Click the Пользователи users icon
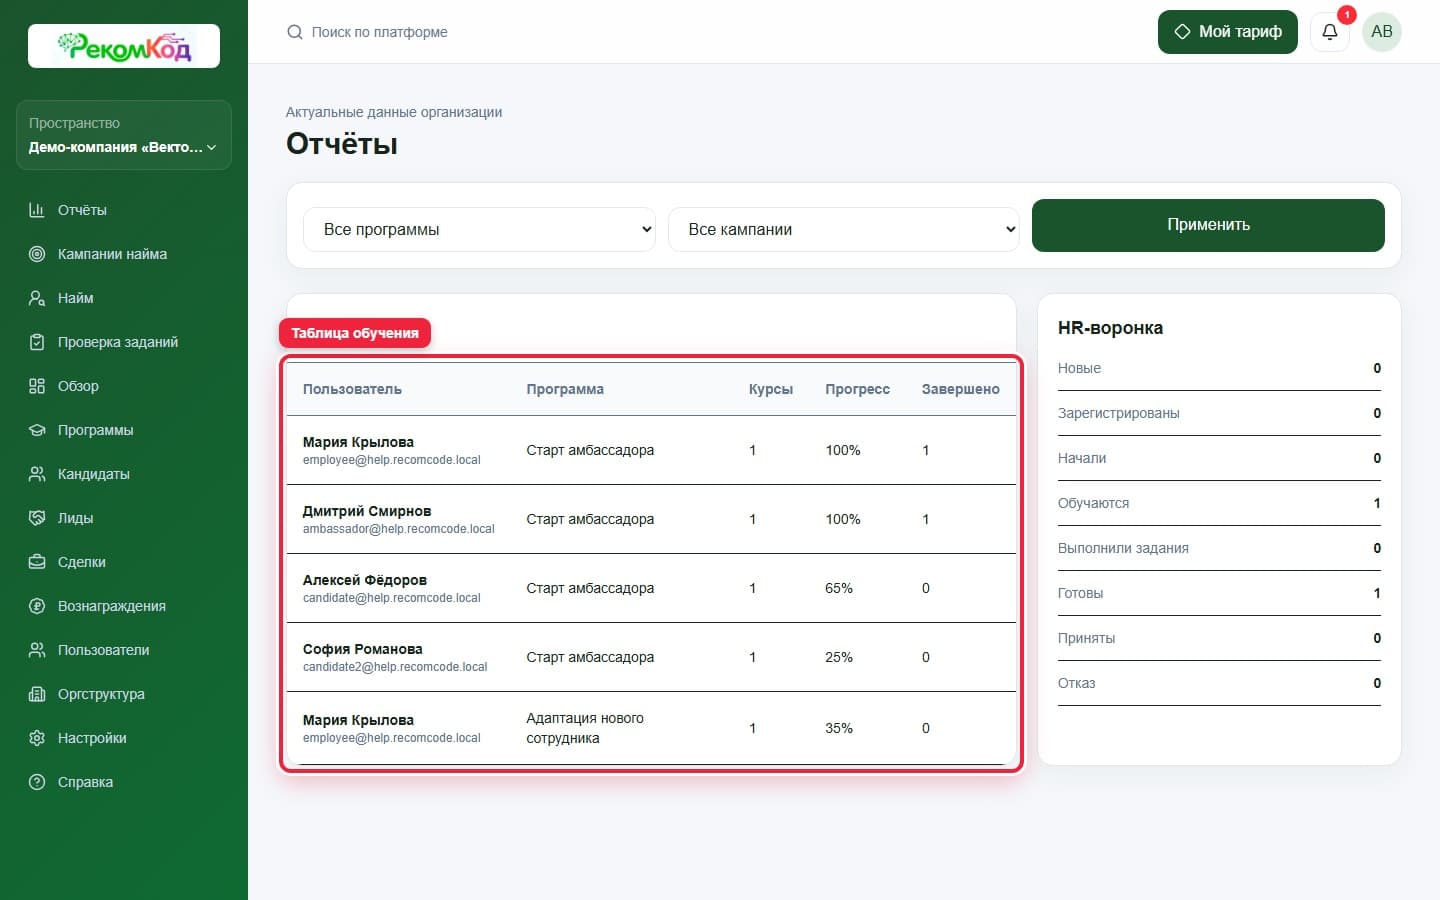 click(x=37, y=650)
